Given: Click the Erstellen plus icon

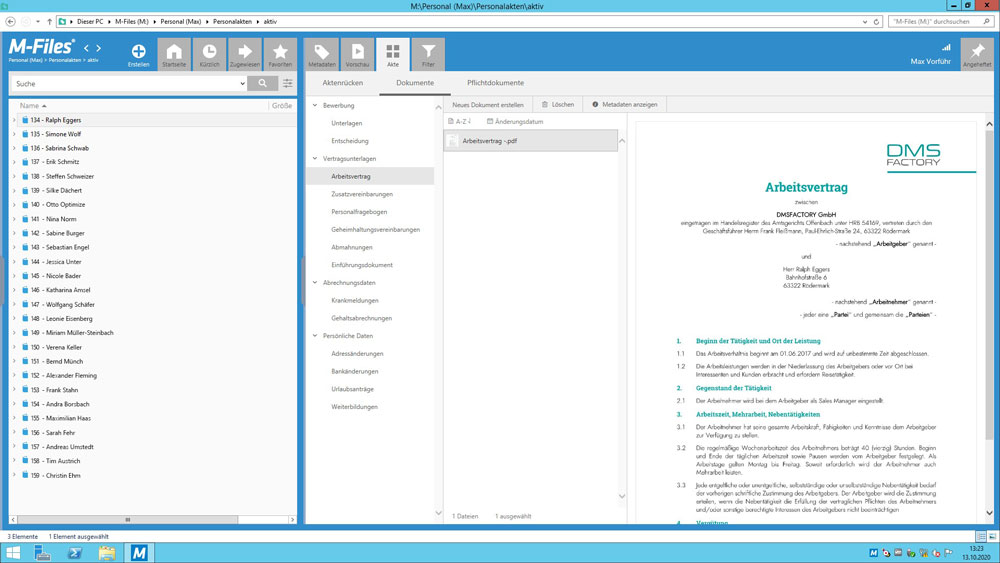Looking at the screenshot, I should coord(138,52).
